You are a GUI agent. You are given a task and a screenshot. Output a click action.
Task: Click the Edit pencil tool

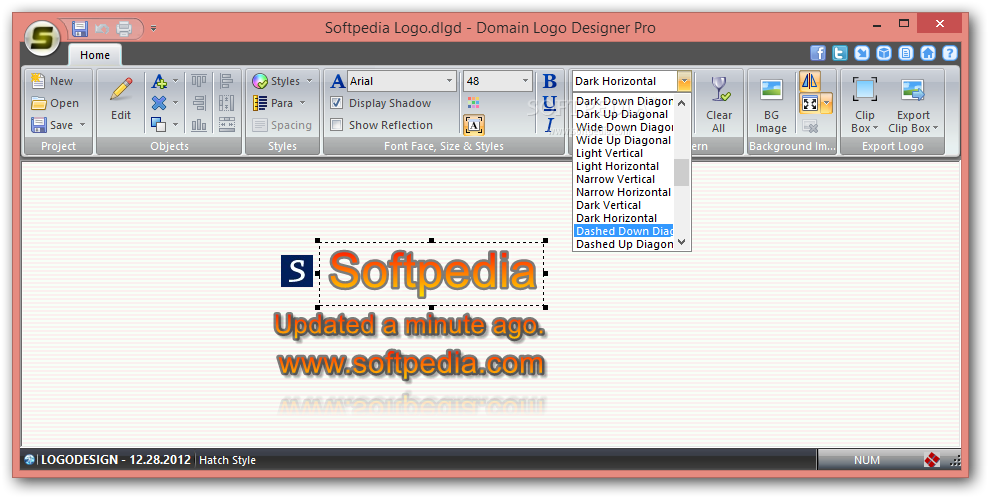[x=121, y=100]
